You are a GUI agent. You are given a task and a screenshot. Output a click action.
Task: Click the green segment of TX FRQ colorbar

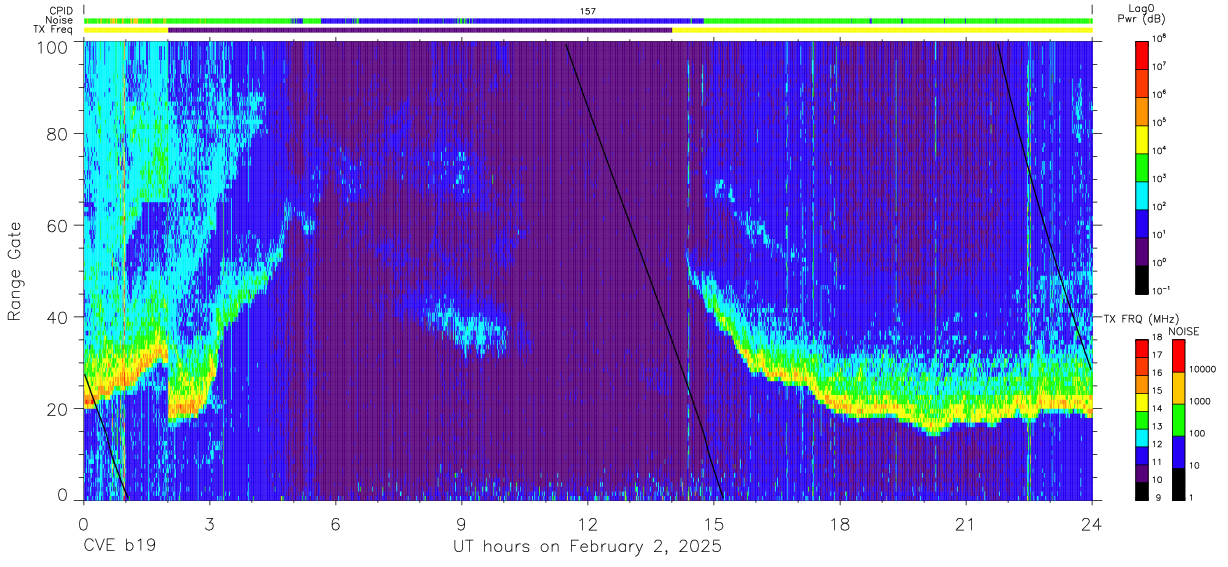(x=1142, y=420)
